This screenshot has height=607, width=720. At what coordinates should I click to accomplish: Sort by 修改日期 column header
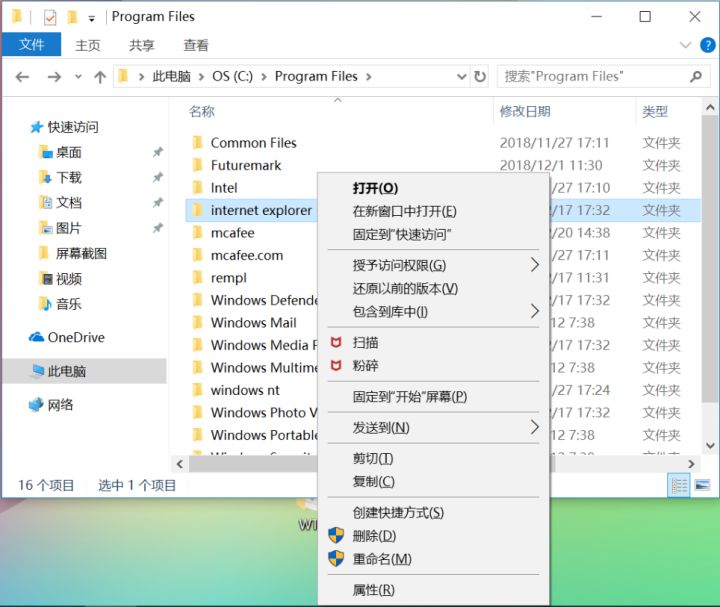pos(525,111)
